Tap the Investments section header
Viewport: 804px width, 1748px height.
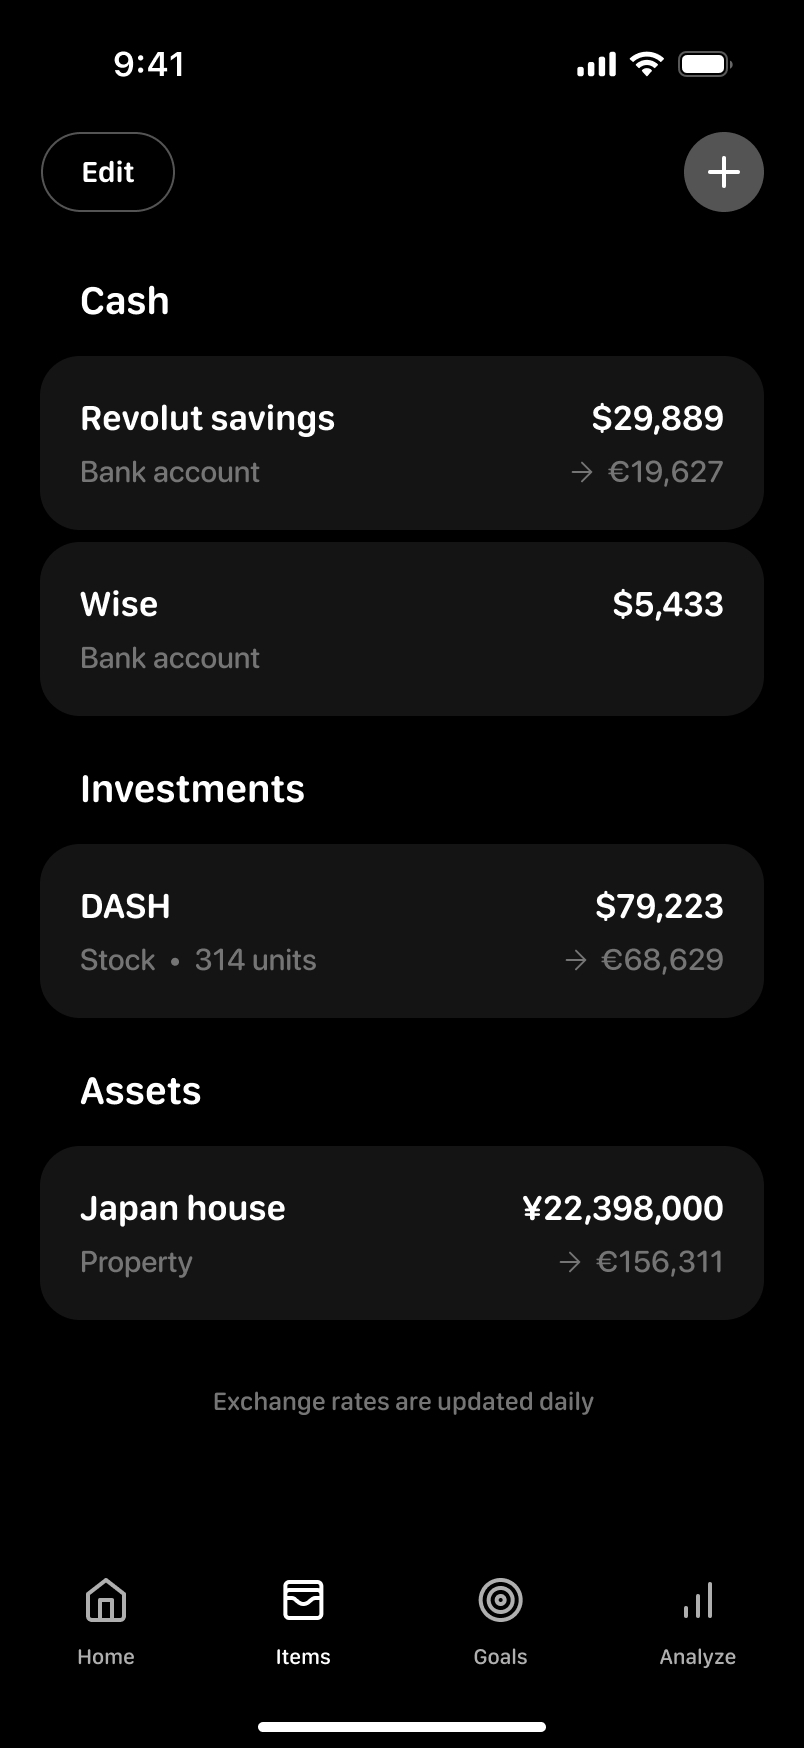tap(192, 789)
